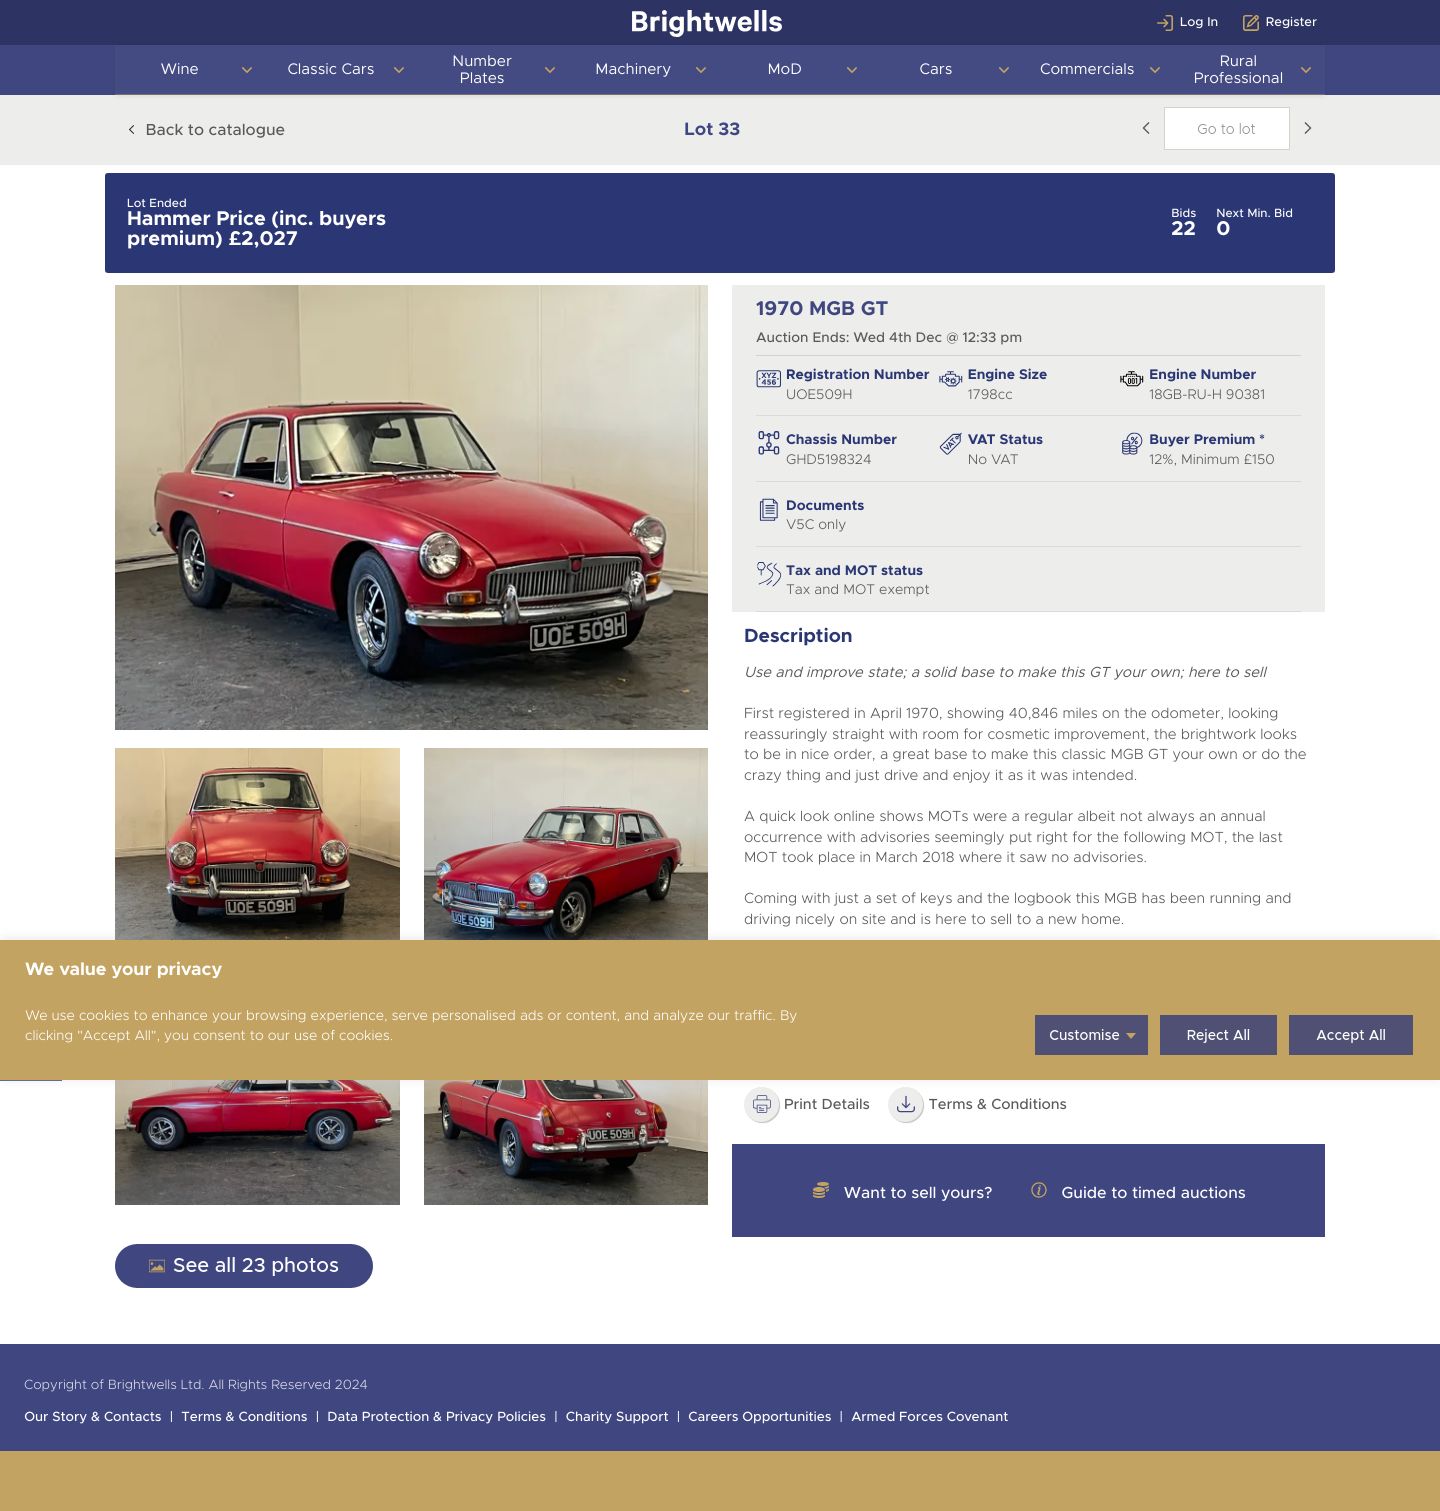Open Armed Forces Covenant footer link
1440x1511 pixels.
pos(930,1417)
